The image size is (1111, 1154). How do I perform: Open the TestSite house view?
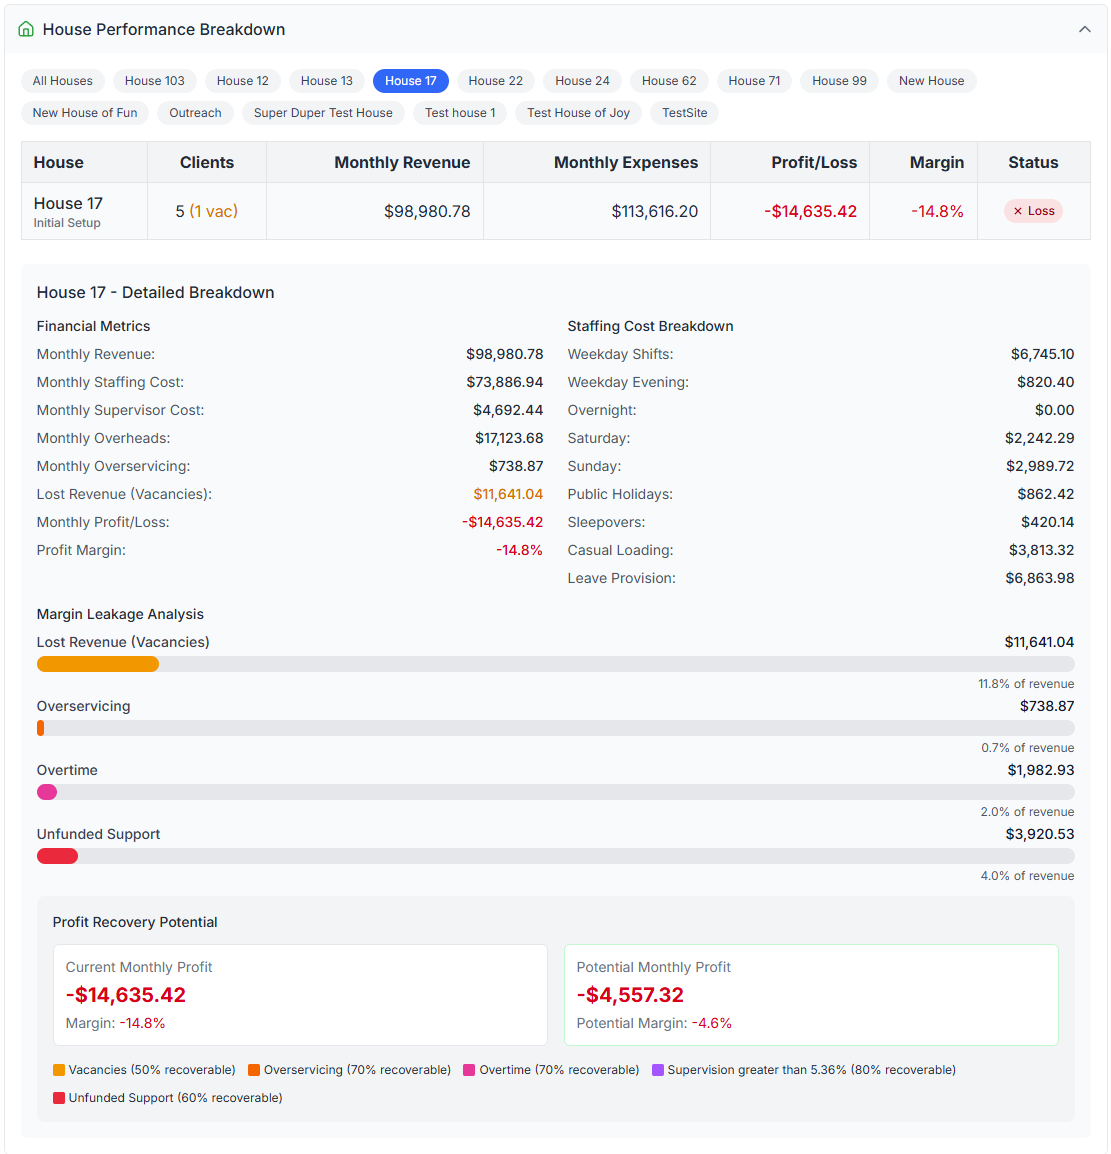(x=684, y=113)
